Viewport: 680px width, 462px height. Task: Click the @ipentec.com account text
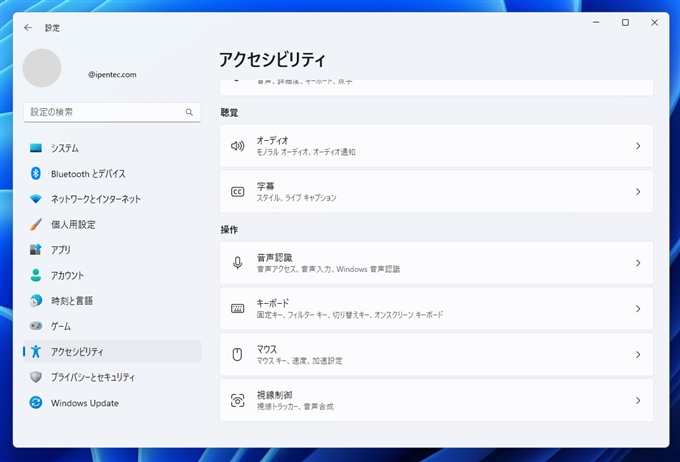pyautogui.click(x=112, y=75)
